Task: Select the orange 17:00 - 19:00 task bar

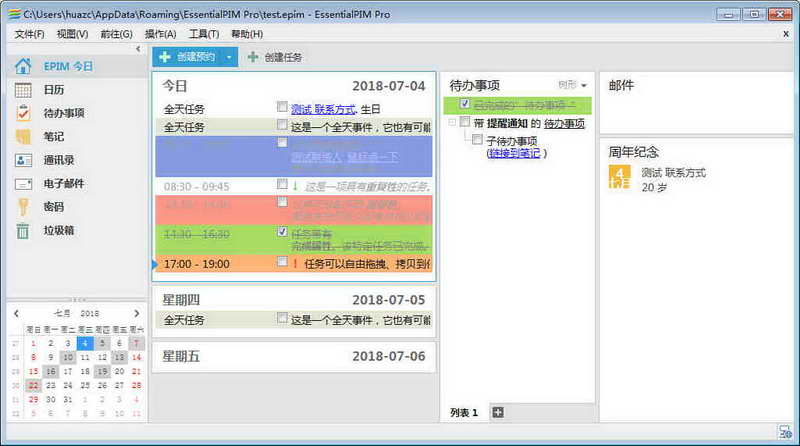Action: click(294, 264)
